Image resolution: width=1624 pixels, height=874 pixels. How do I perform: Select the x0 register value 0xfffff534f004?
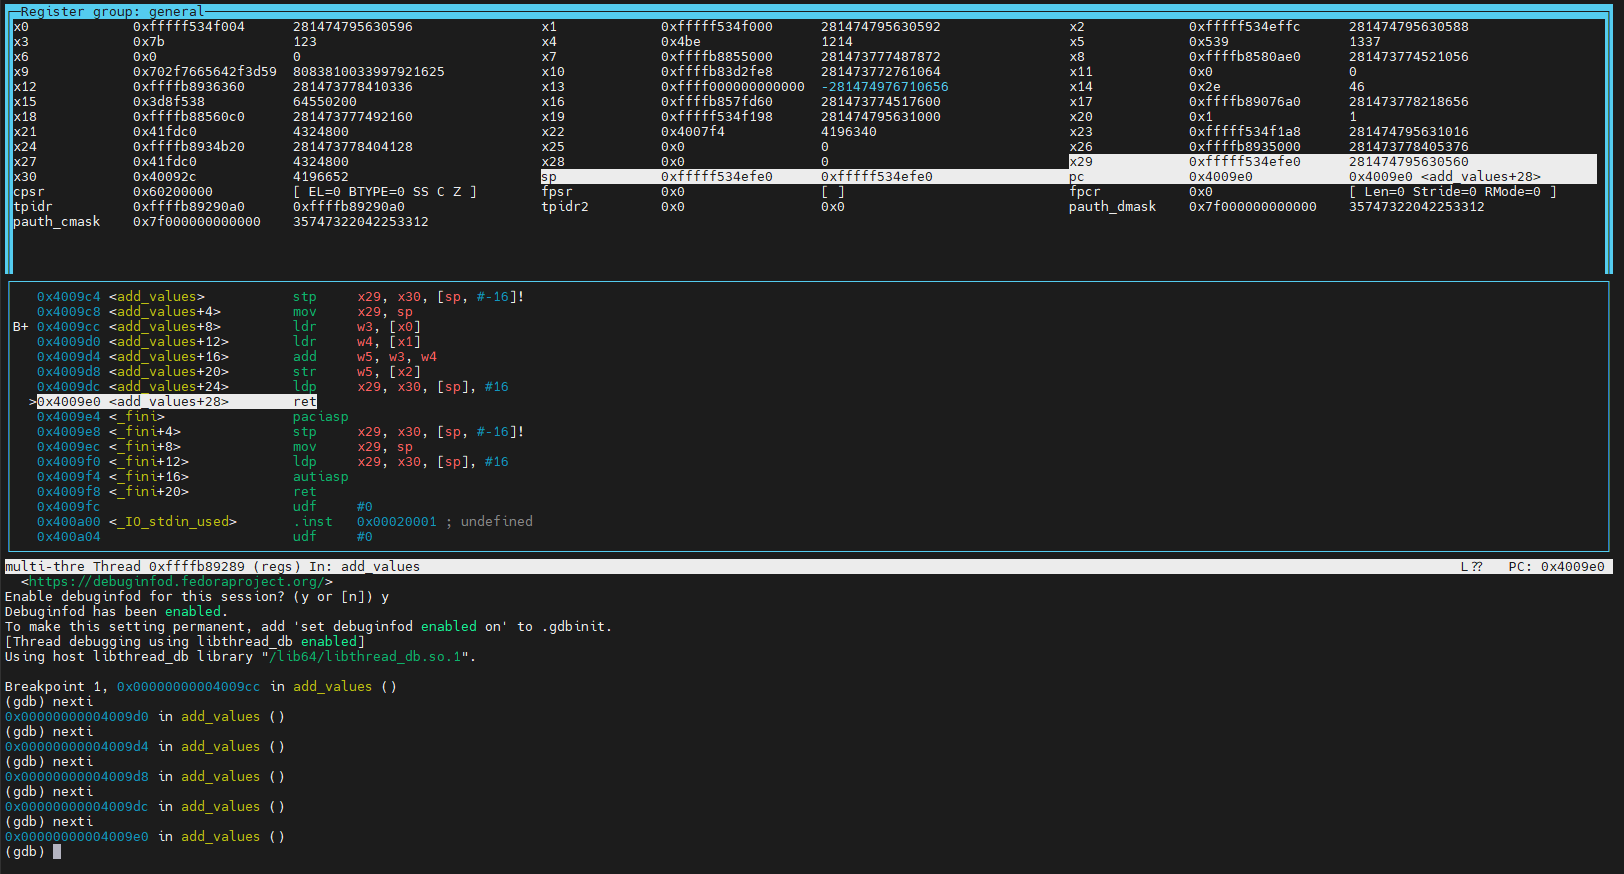click(x=188, y=27)
